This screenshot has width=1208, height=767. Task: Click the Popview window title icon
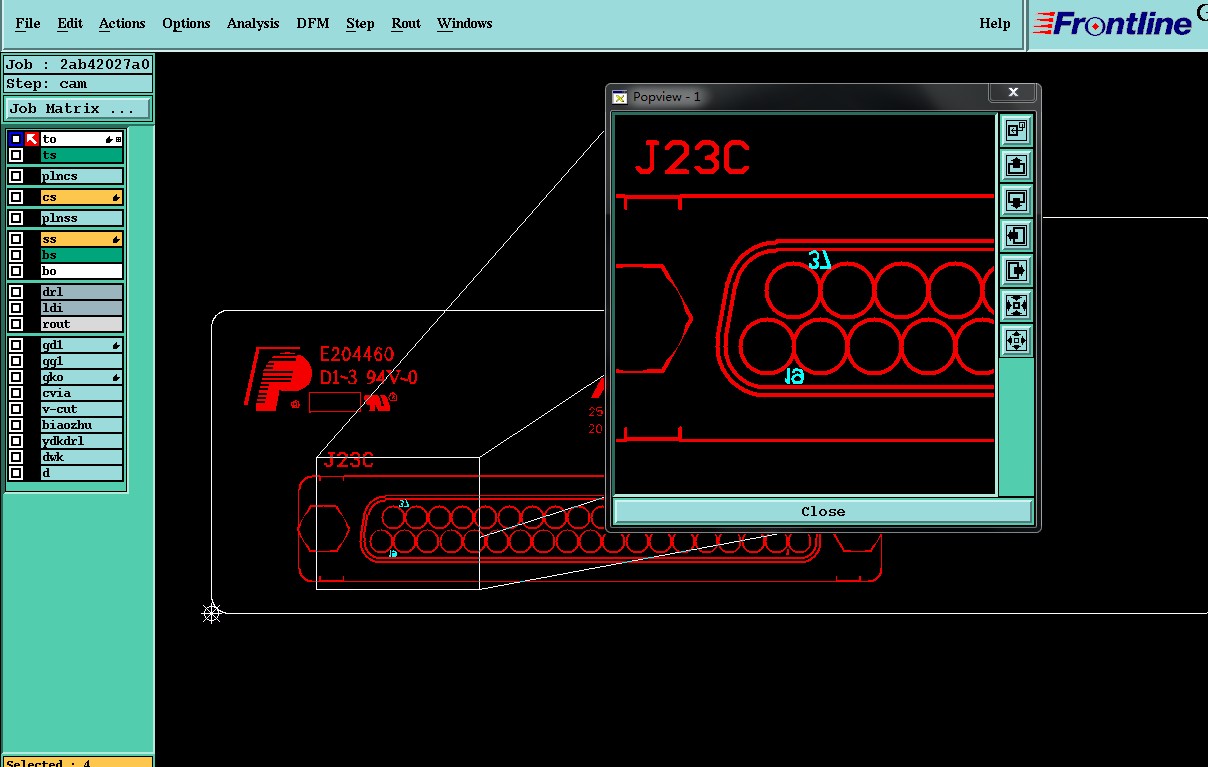tap(620, 97)
